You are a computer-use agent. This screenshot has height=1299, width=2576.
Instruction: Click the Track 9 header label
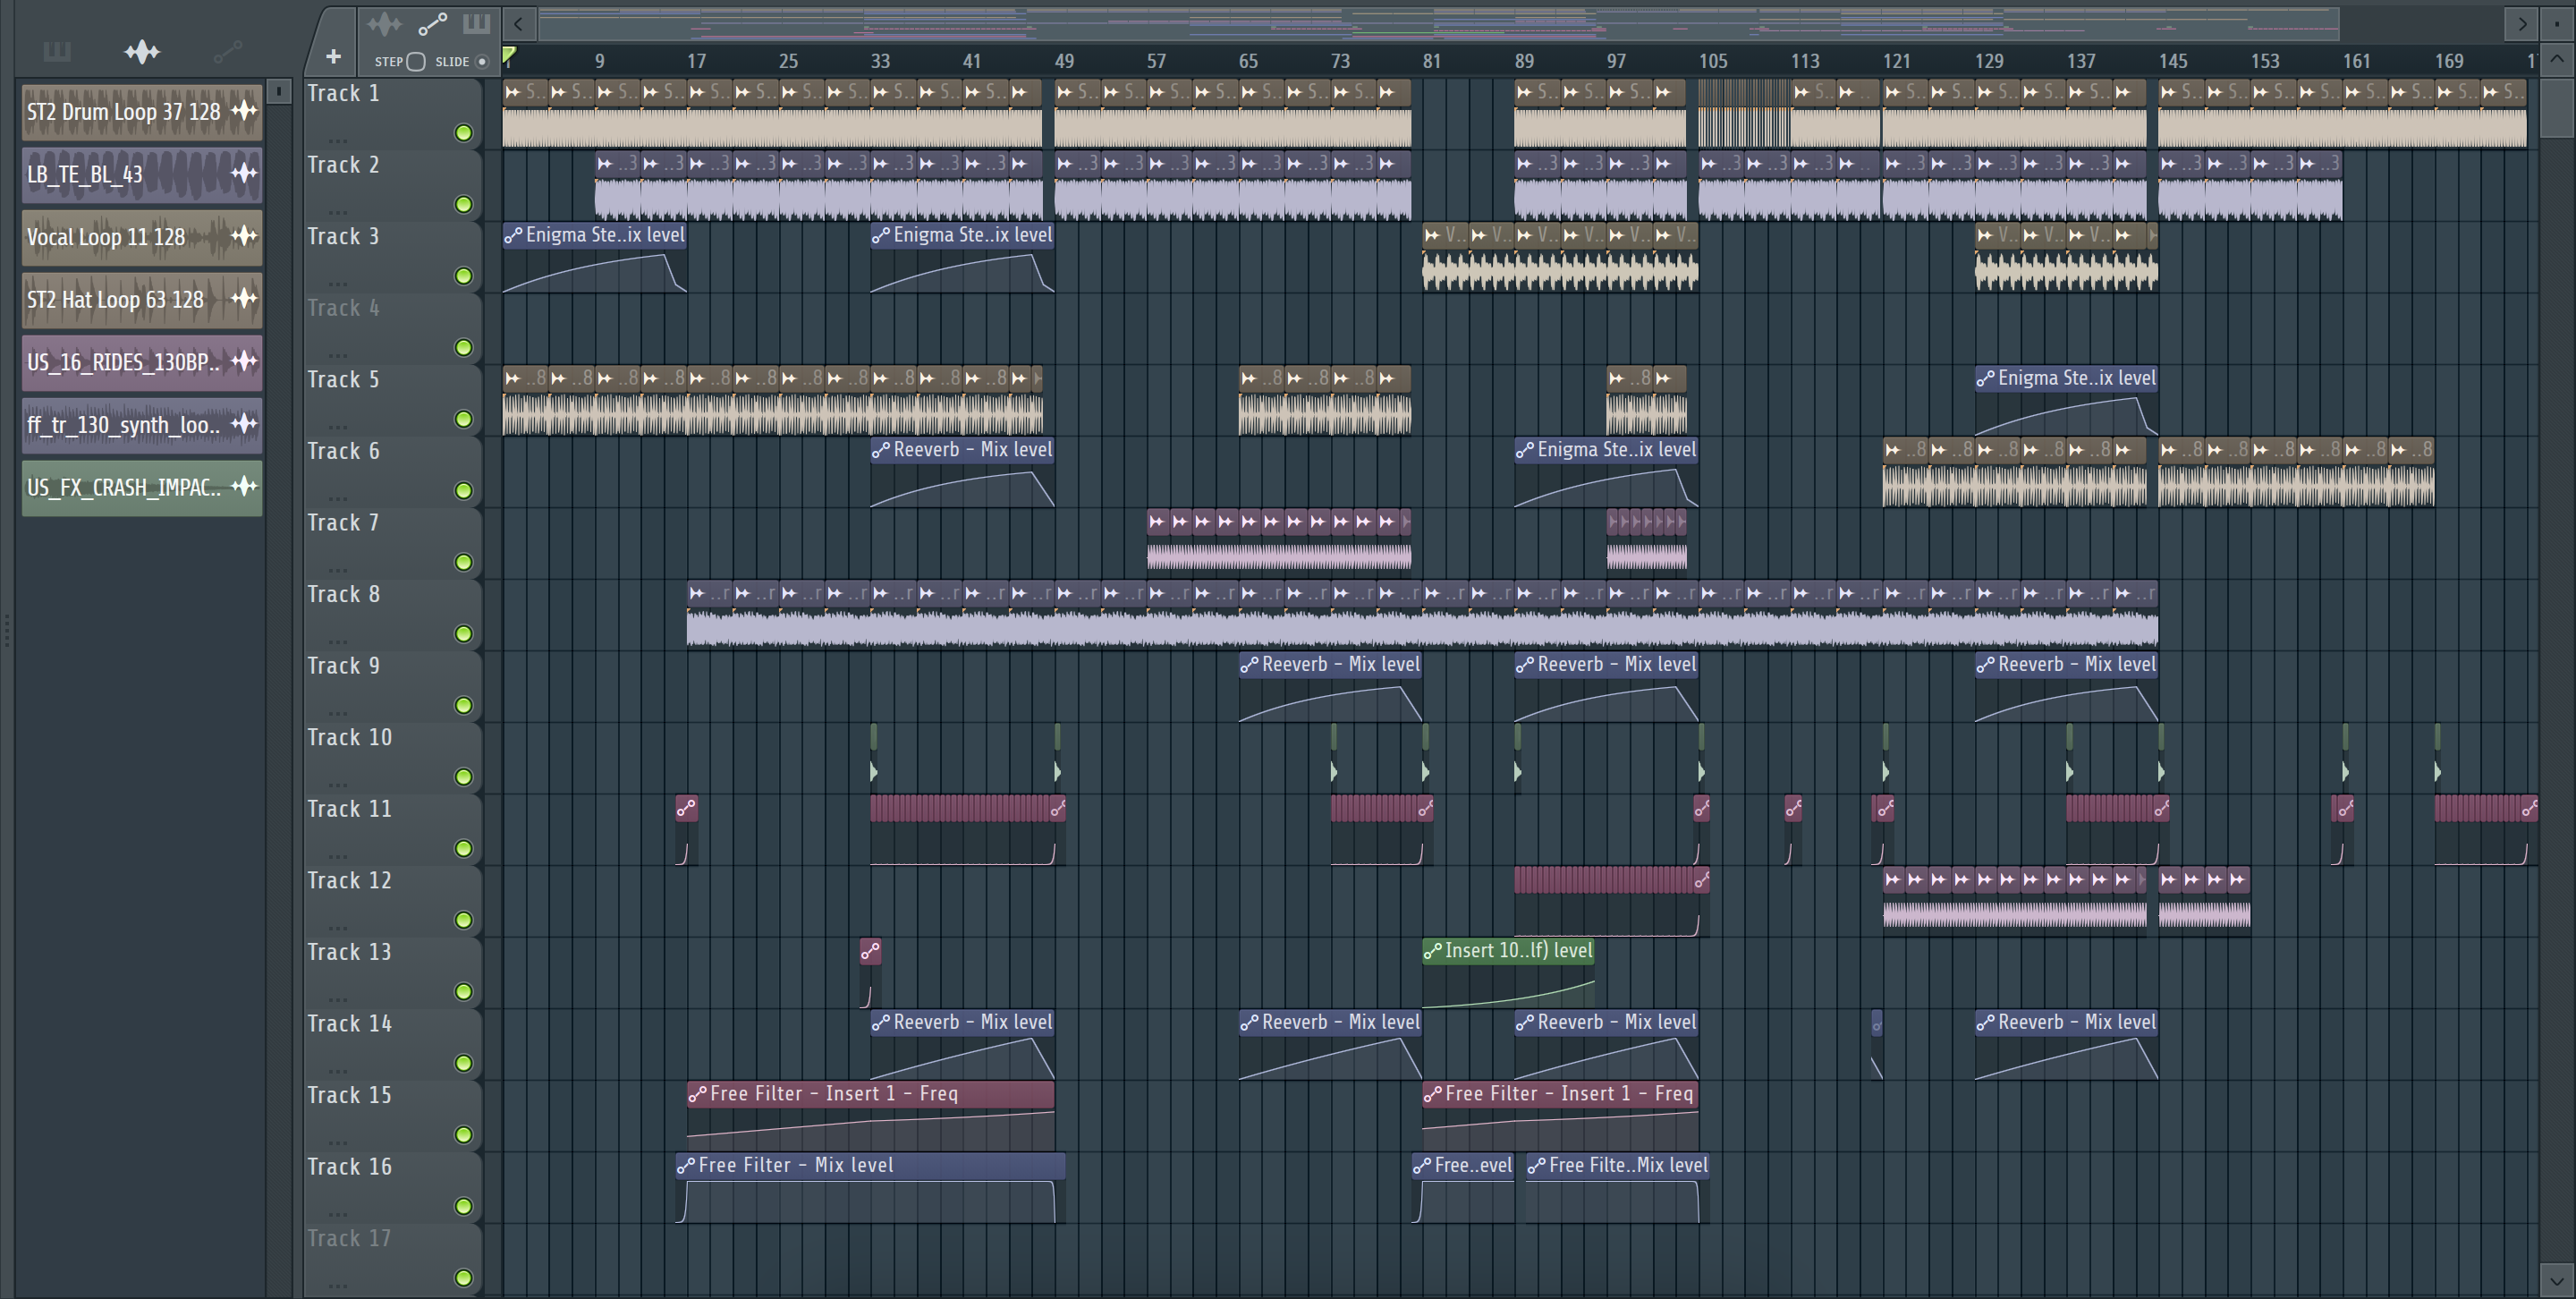click(x=343, y=666)
